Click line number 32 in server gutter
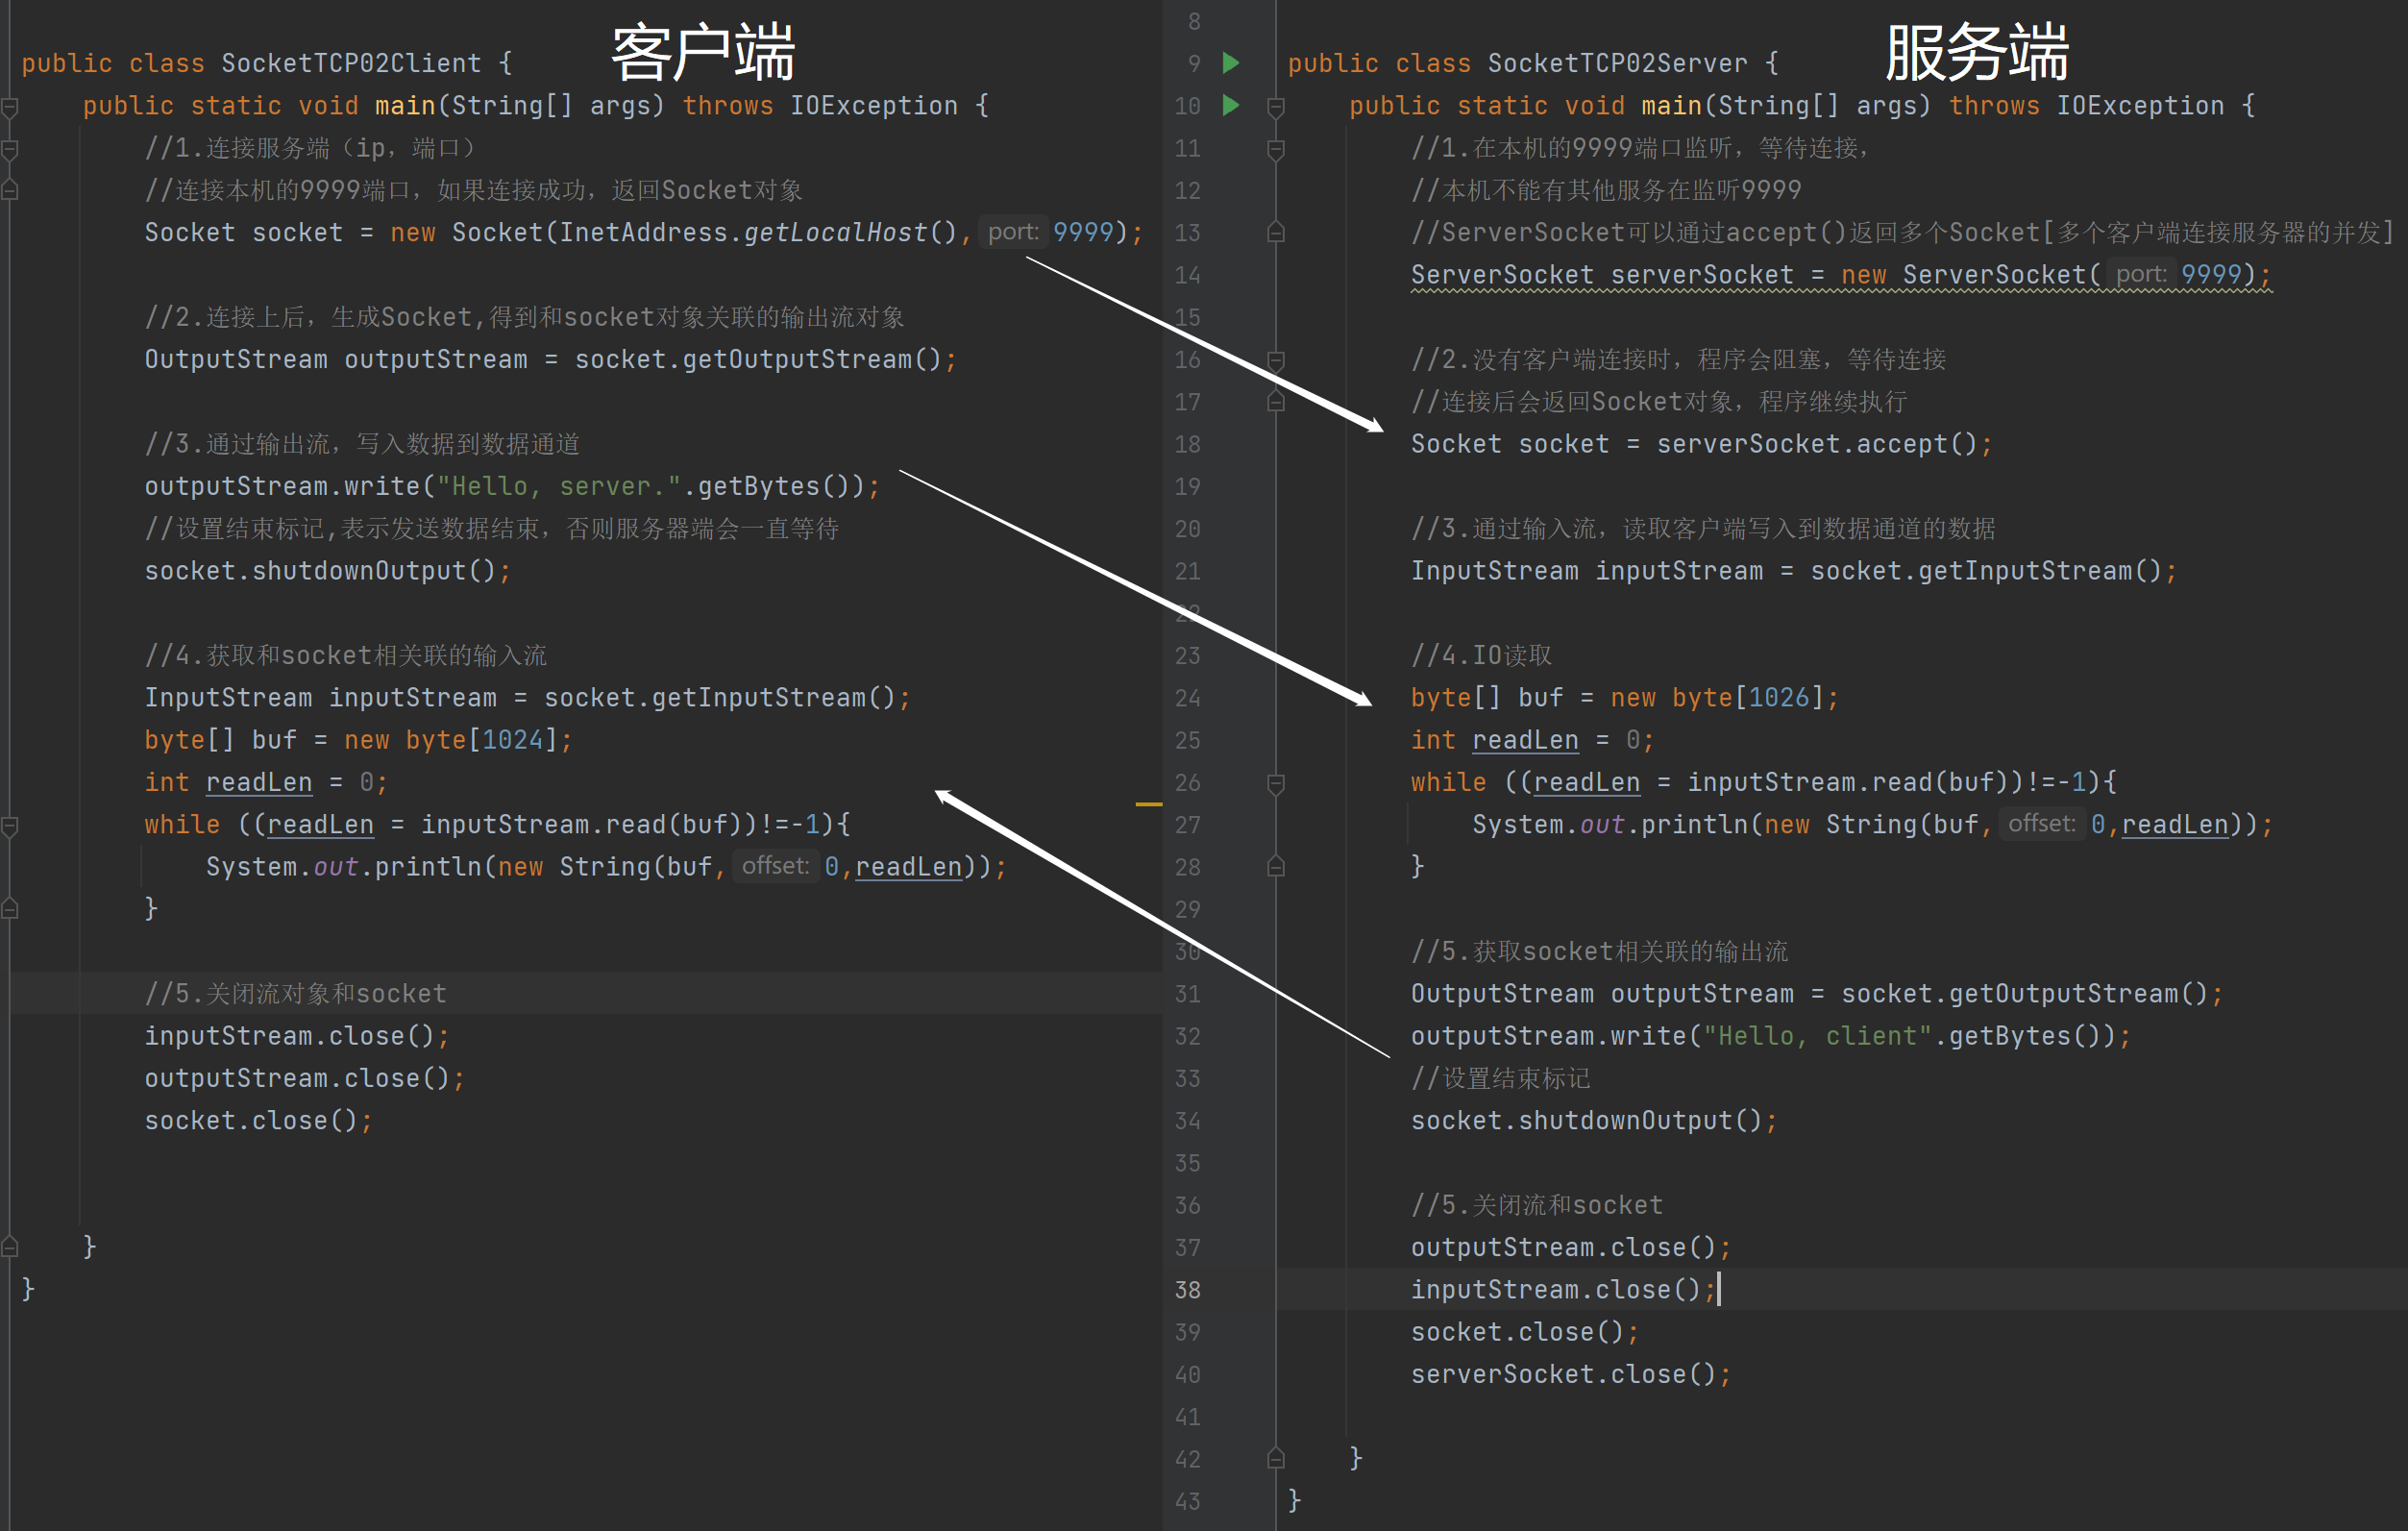The image size is (2408, 1531). tap(1188, 1036)
